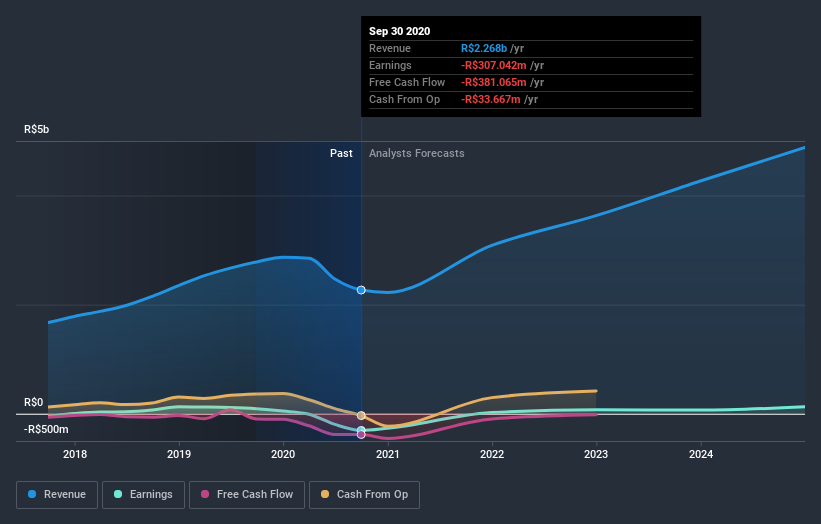The width and height of the screenshot is (821, 524).
Task: Click the 2023 x-axis label
Action: click(596, 454)
